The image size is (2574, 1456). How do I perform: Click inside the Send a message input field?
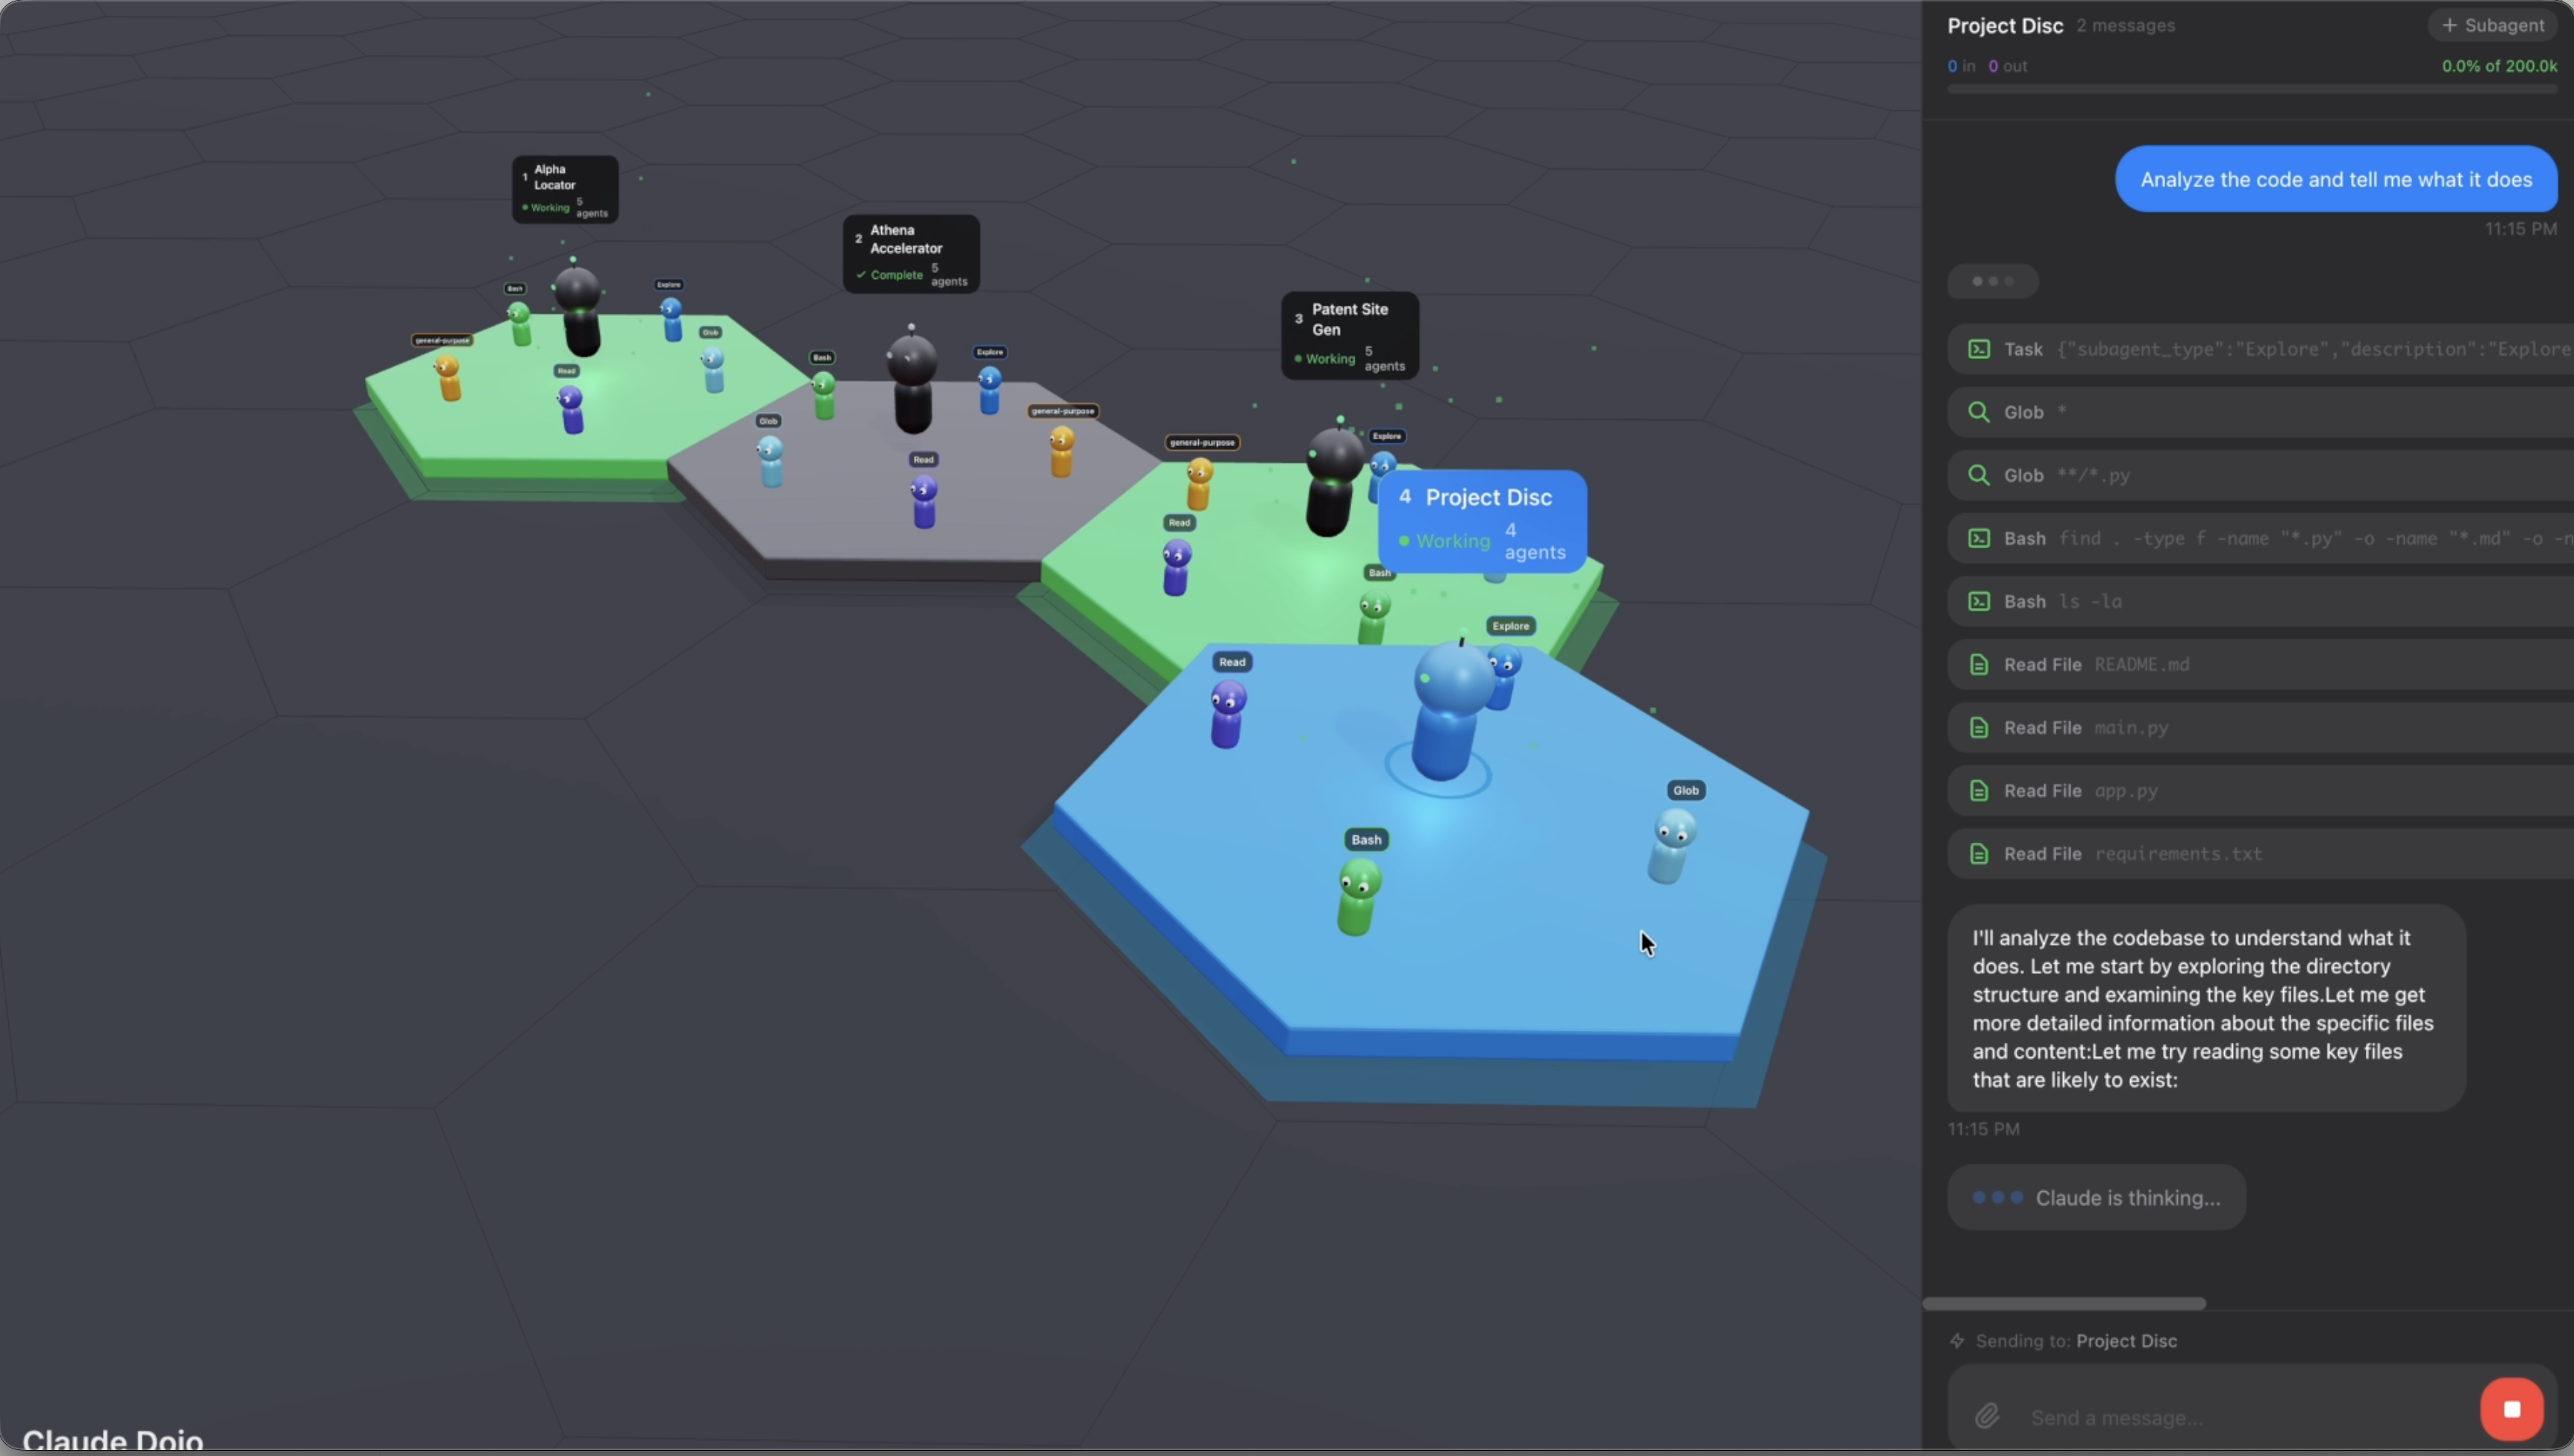2150,1417
